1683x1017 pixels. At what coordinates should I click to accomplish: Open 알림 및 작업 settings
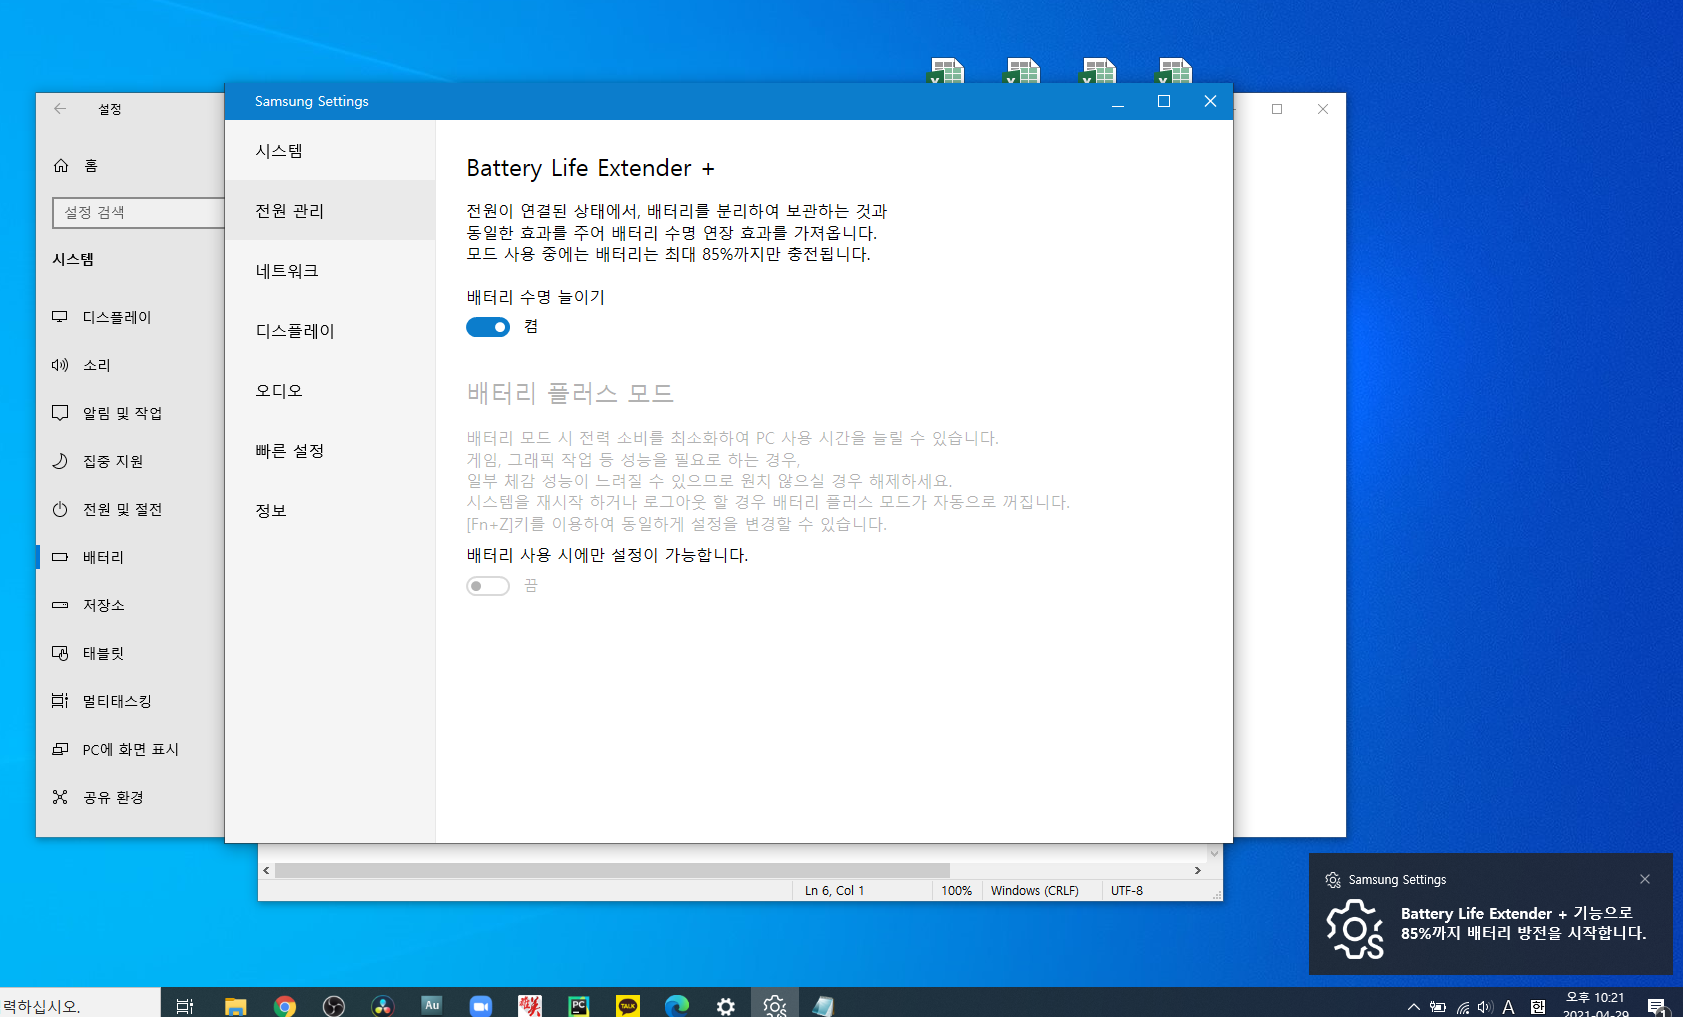coord(130,413)
